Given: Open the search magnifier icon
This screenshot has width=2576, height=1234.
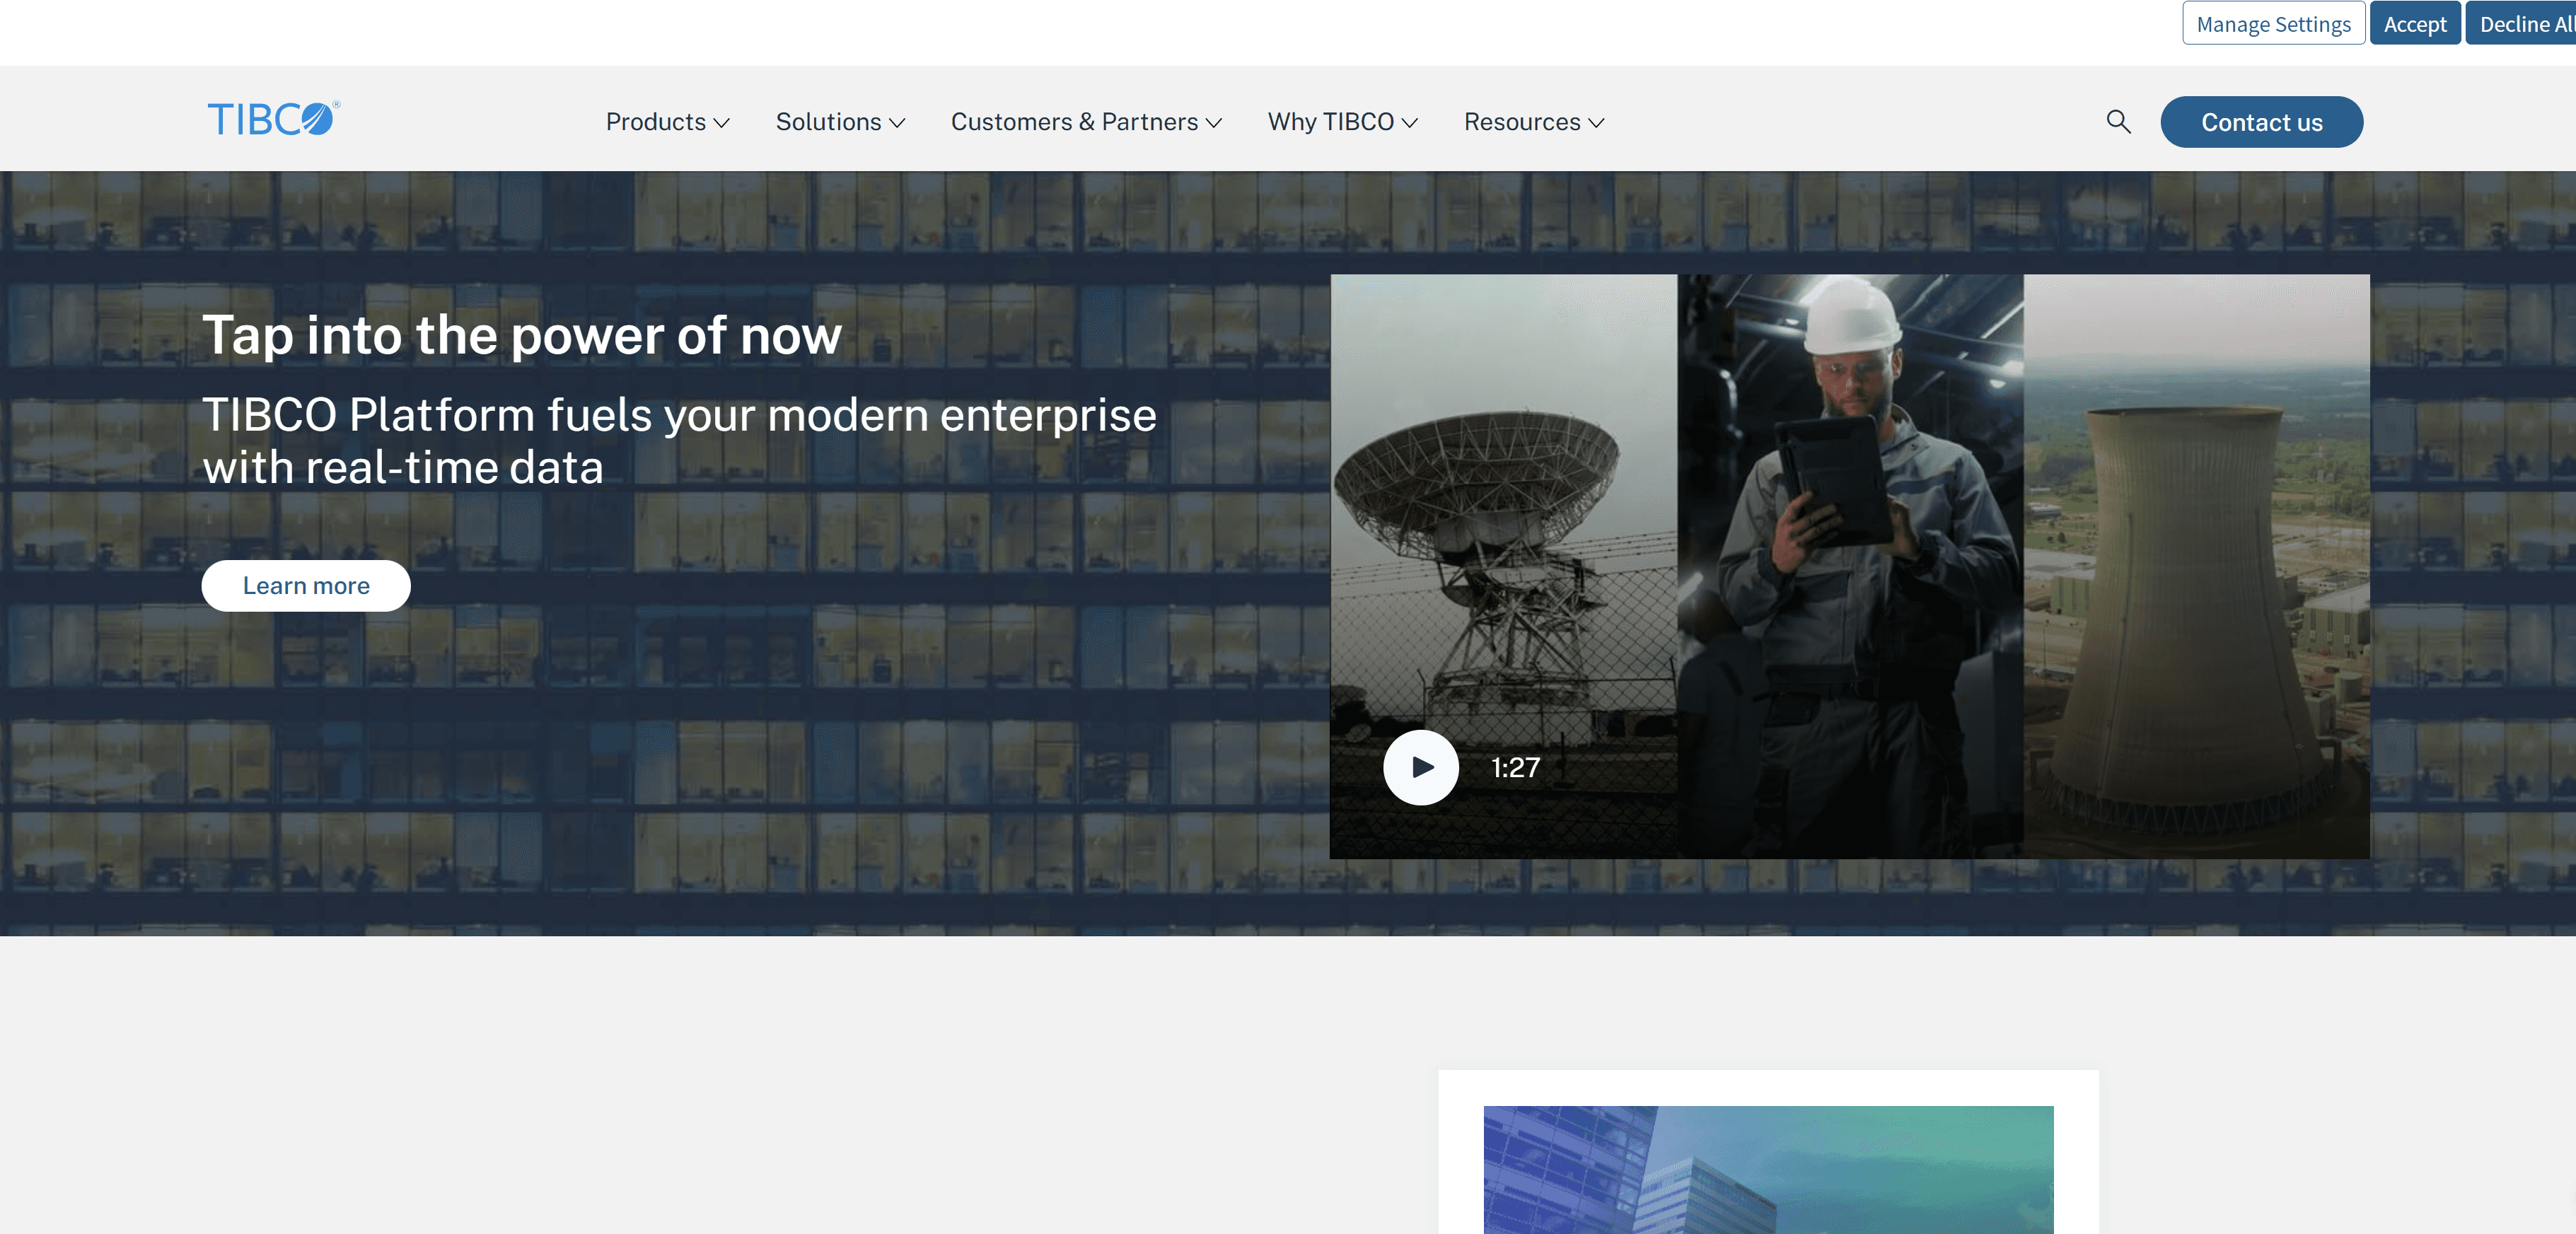Looking at the screenshot, I should pos(2118,122).
